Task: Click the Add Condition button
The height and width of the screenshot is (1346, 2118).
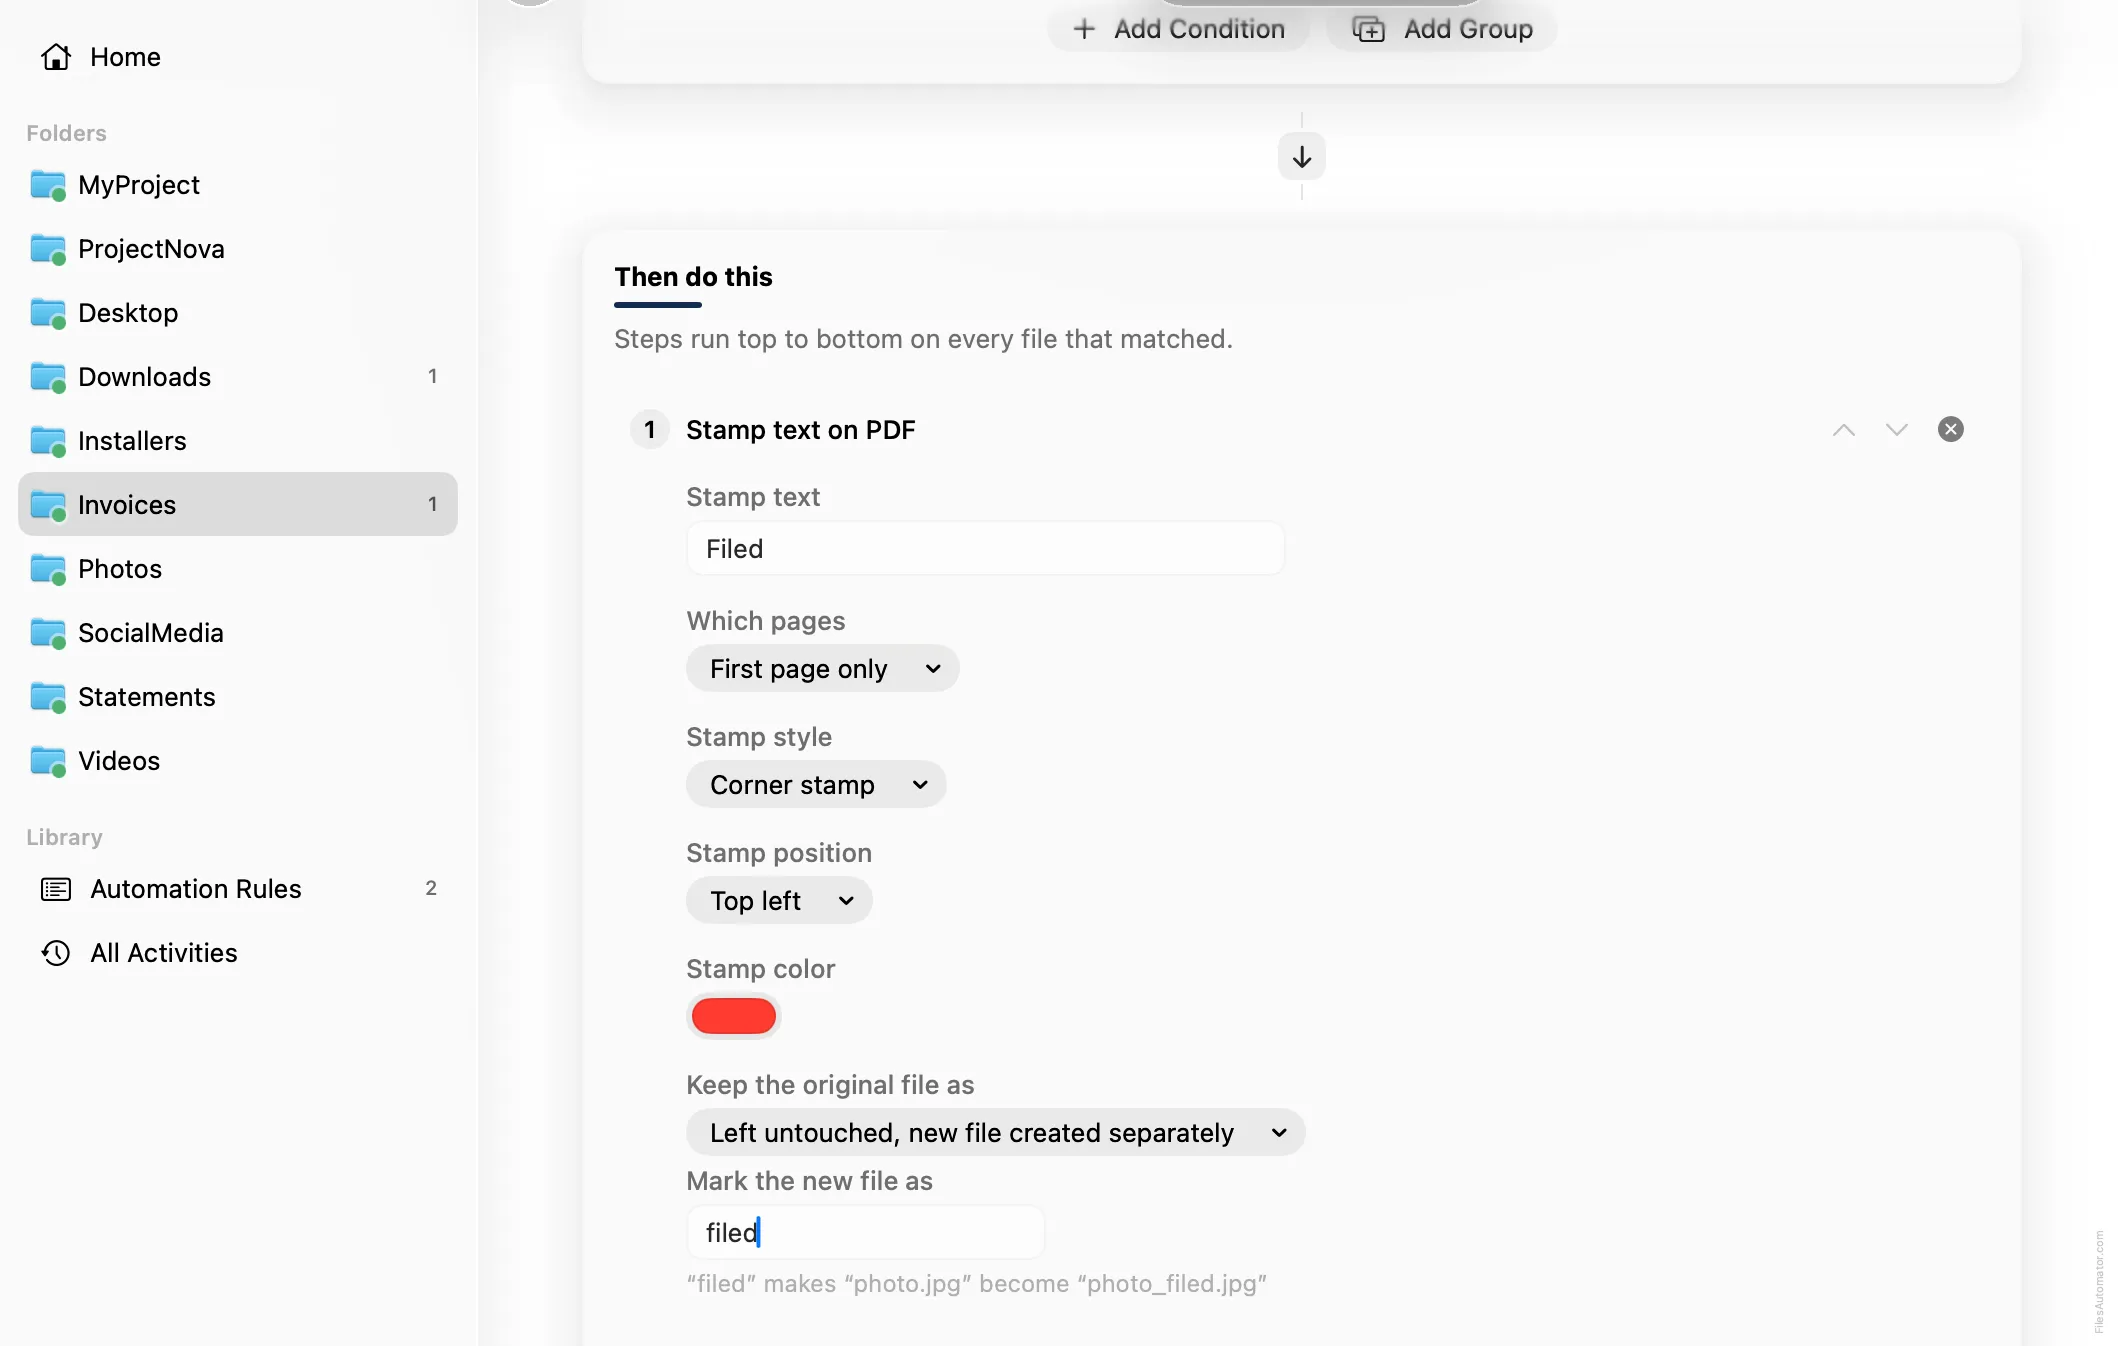Action: click(x=1179, y=29)
